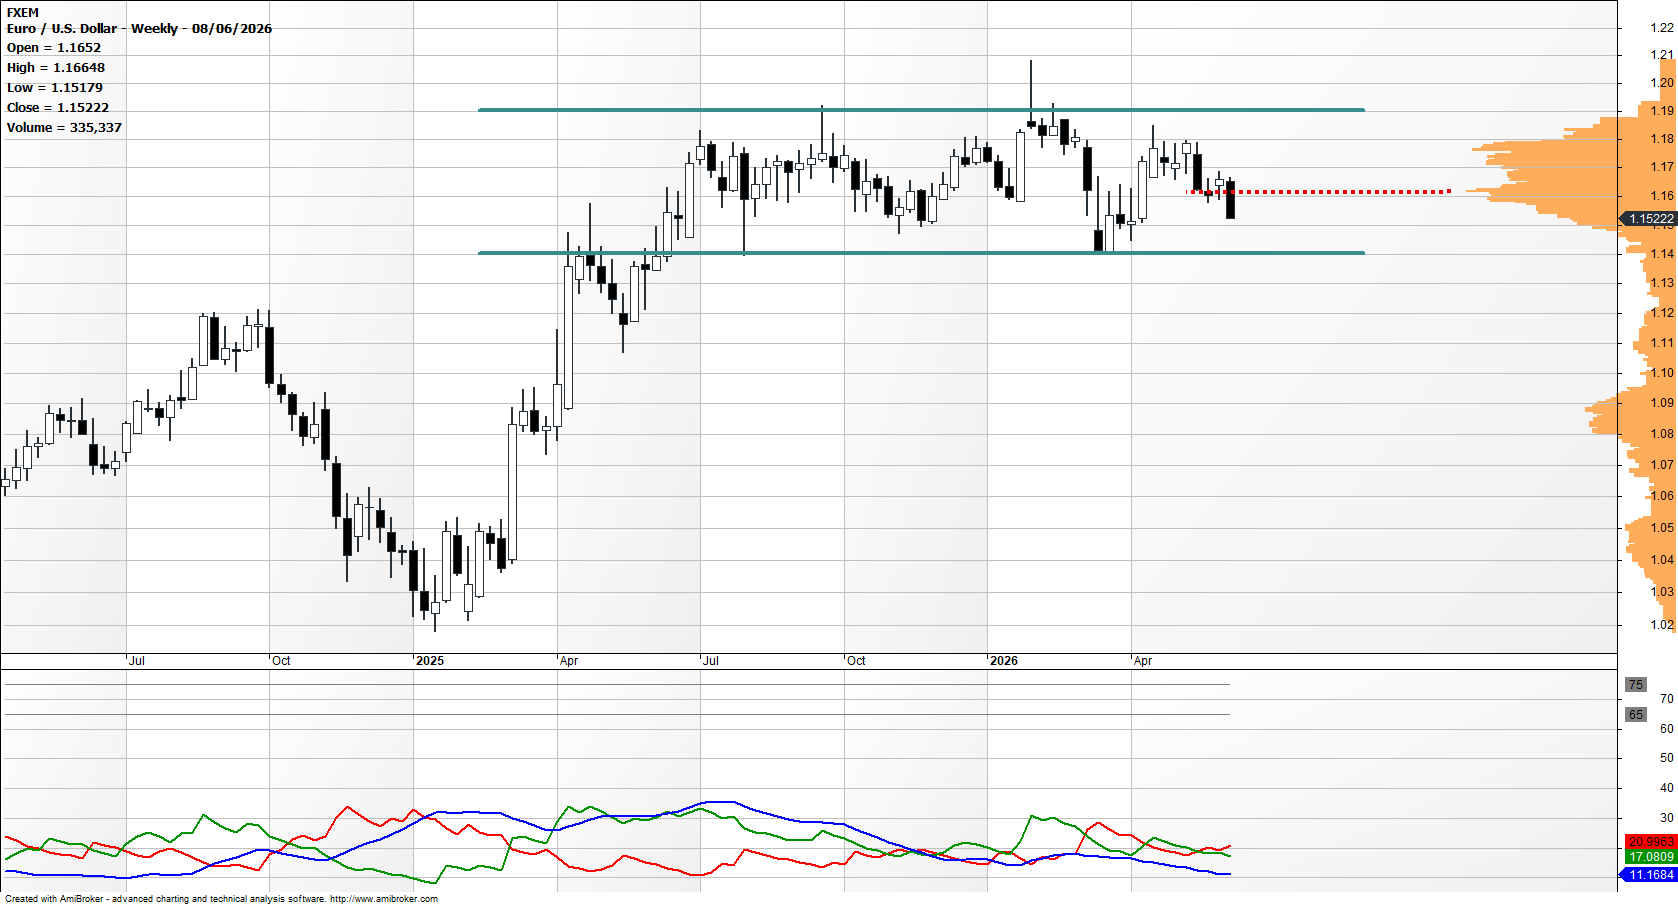Screen dimensions: 1678x905
Task: Click the black 1.15222 last-price label
Action: click(1649, 219)
